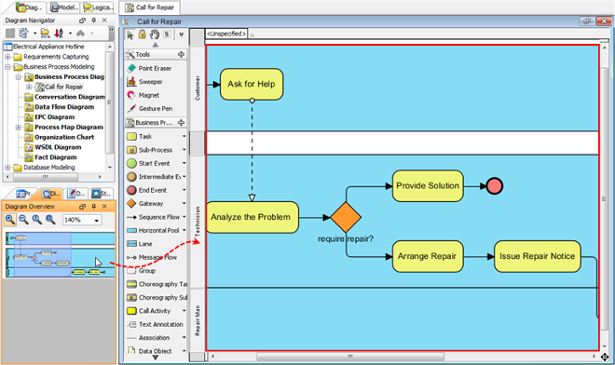Pick the Start Event shape
The height and width of the screenshot is (365, 615).
click(x=149, y=163)
